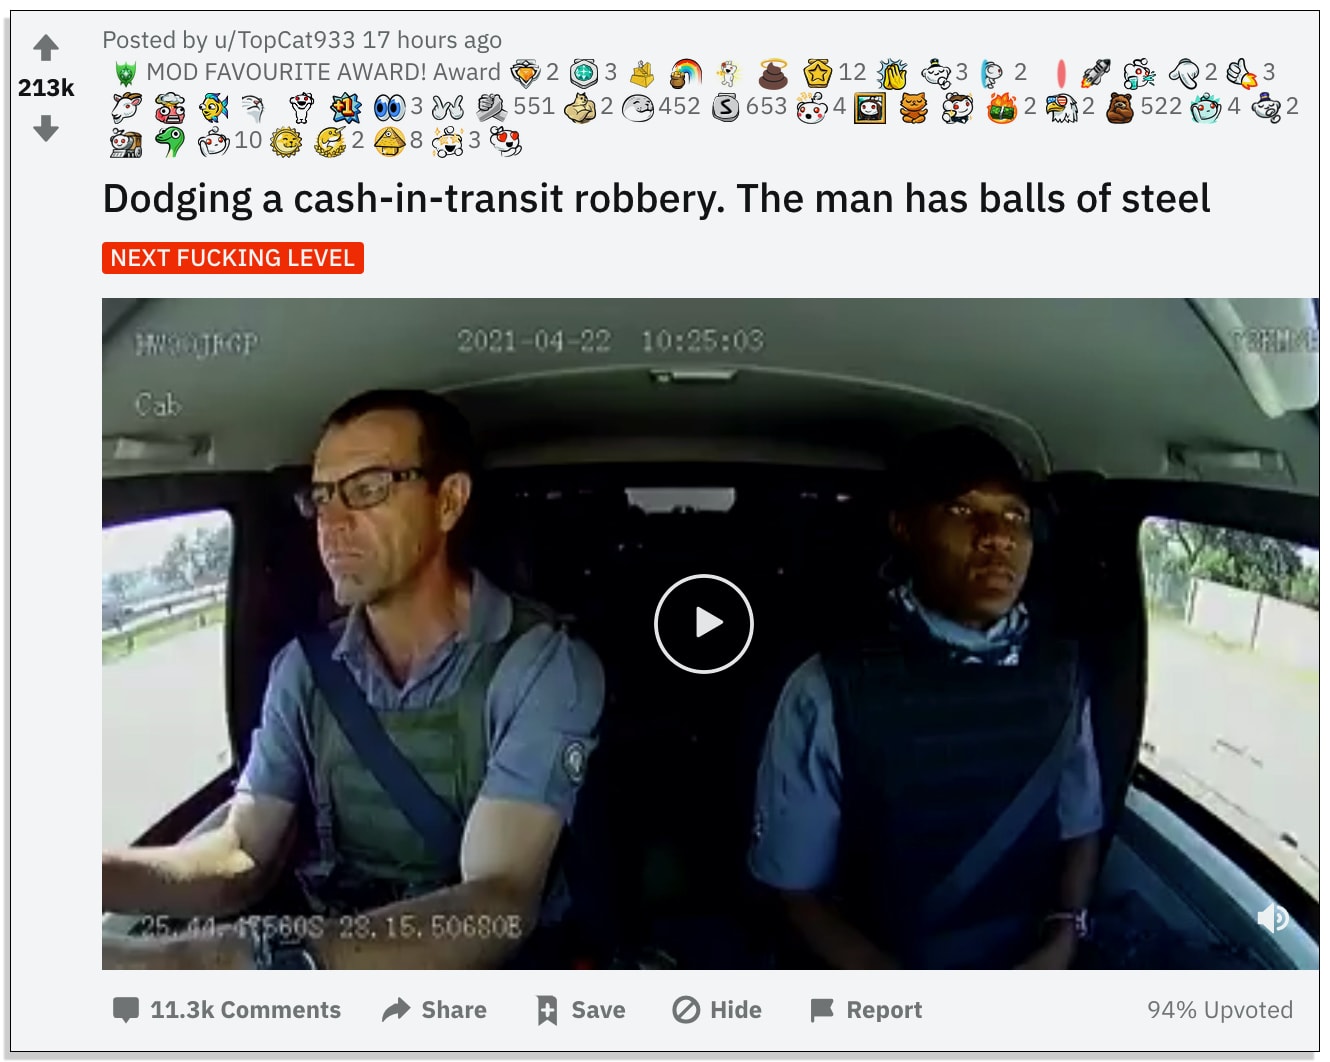
Task: Click the green dinosaur award icon
Action: [170, 142]
